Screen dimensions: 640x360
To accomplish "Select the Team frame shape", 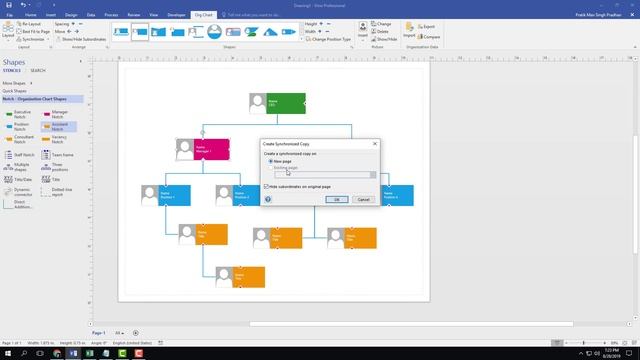I will click(58, 155).
